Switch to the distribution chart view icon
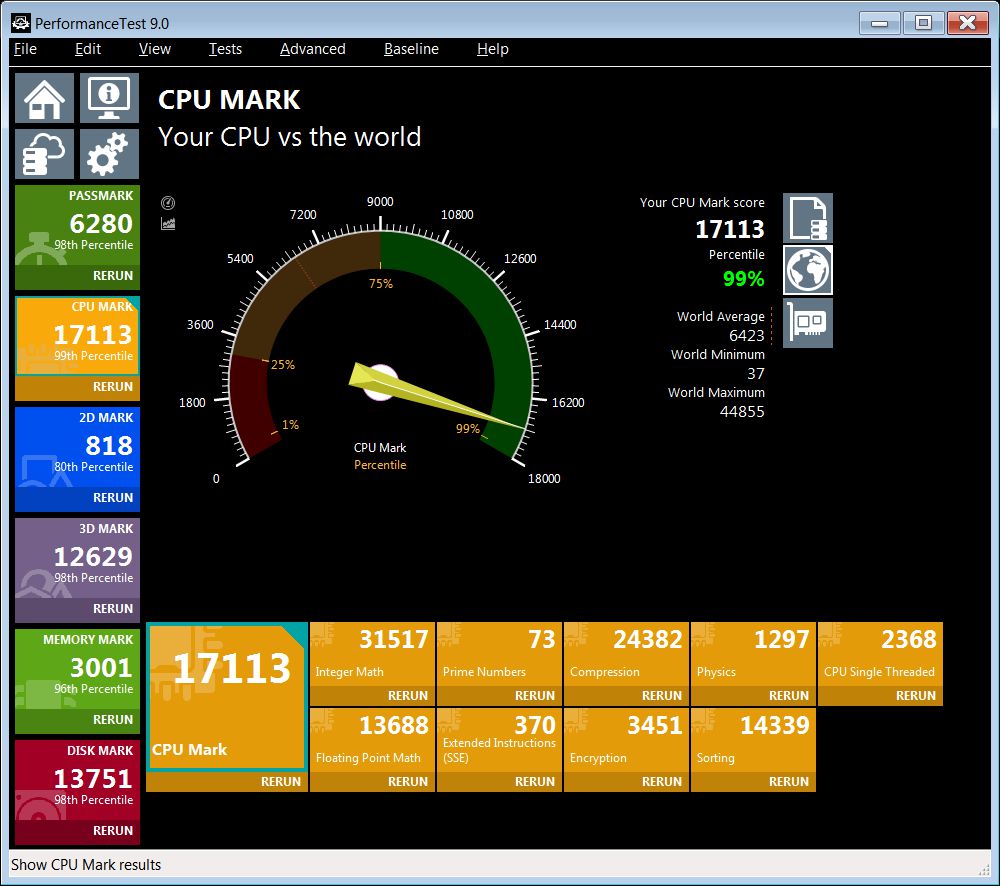1000x886 pixels. [168, 223]
